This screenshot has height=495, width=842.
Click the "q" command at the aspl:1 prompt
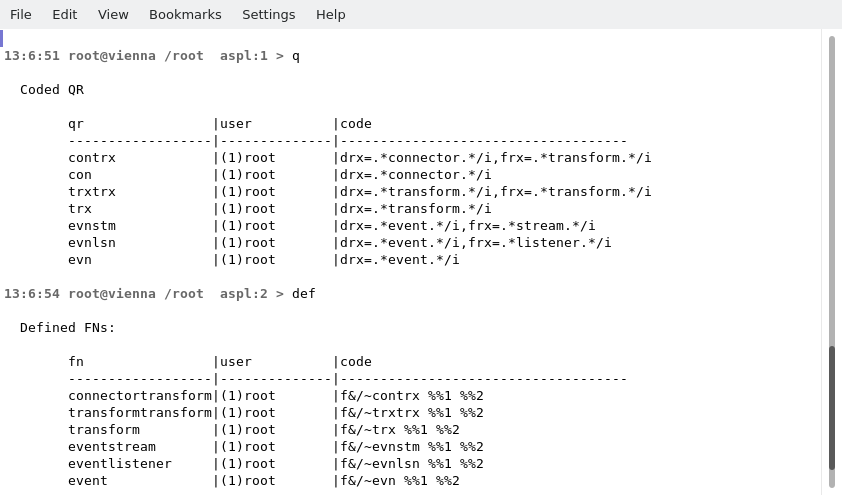tap(296, 56)
